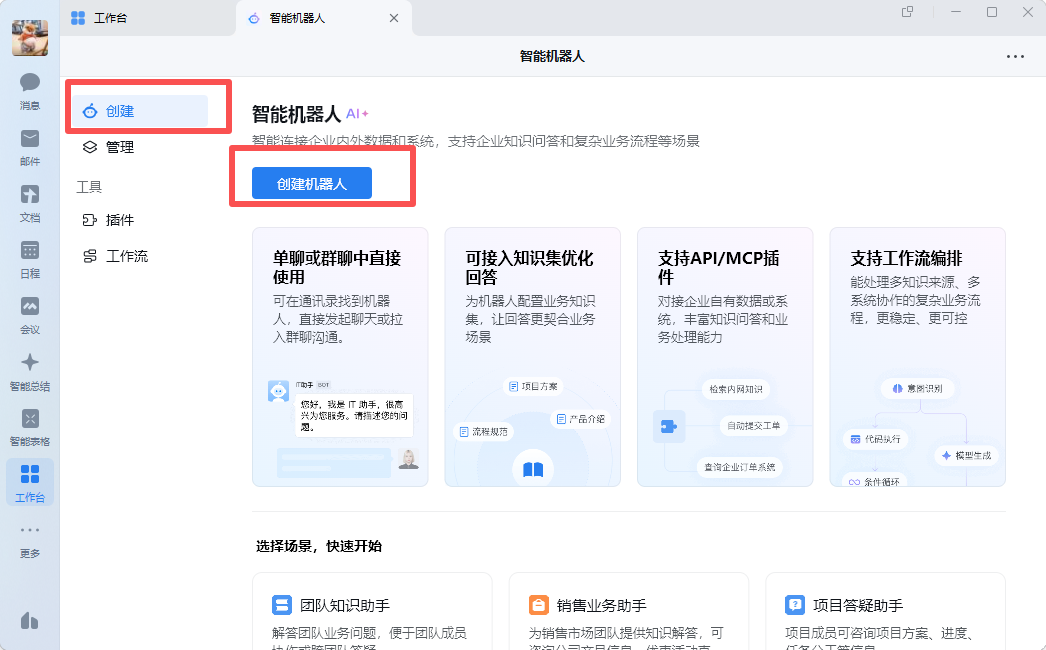1046x650 pixels.
Task: Open the three-dots menu beside title
Action: [1015, 57]
